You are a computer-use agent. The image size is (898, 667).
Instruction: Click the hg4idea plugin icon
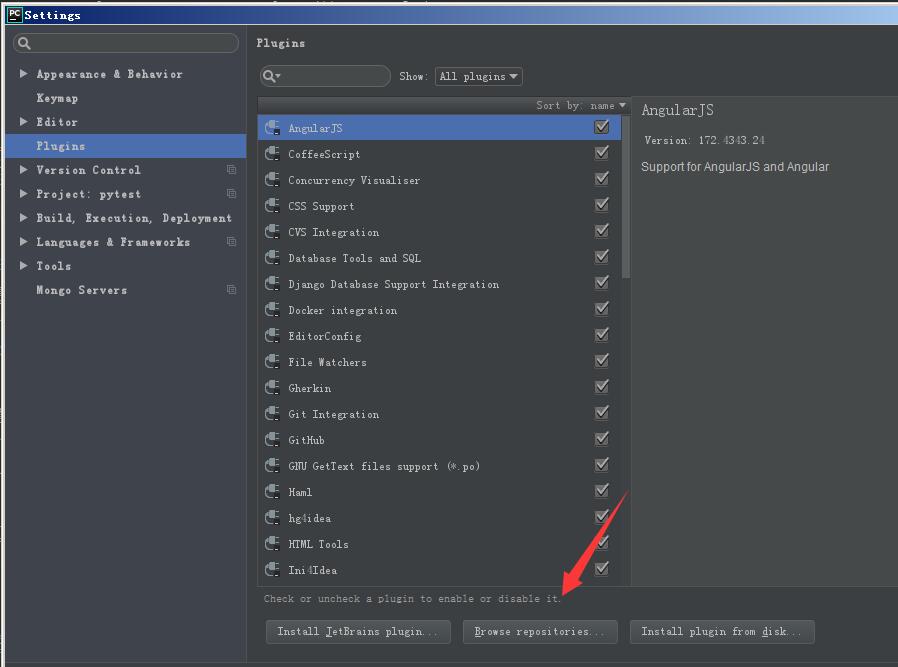pos(272,518)
